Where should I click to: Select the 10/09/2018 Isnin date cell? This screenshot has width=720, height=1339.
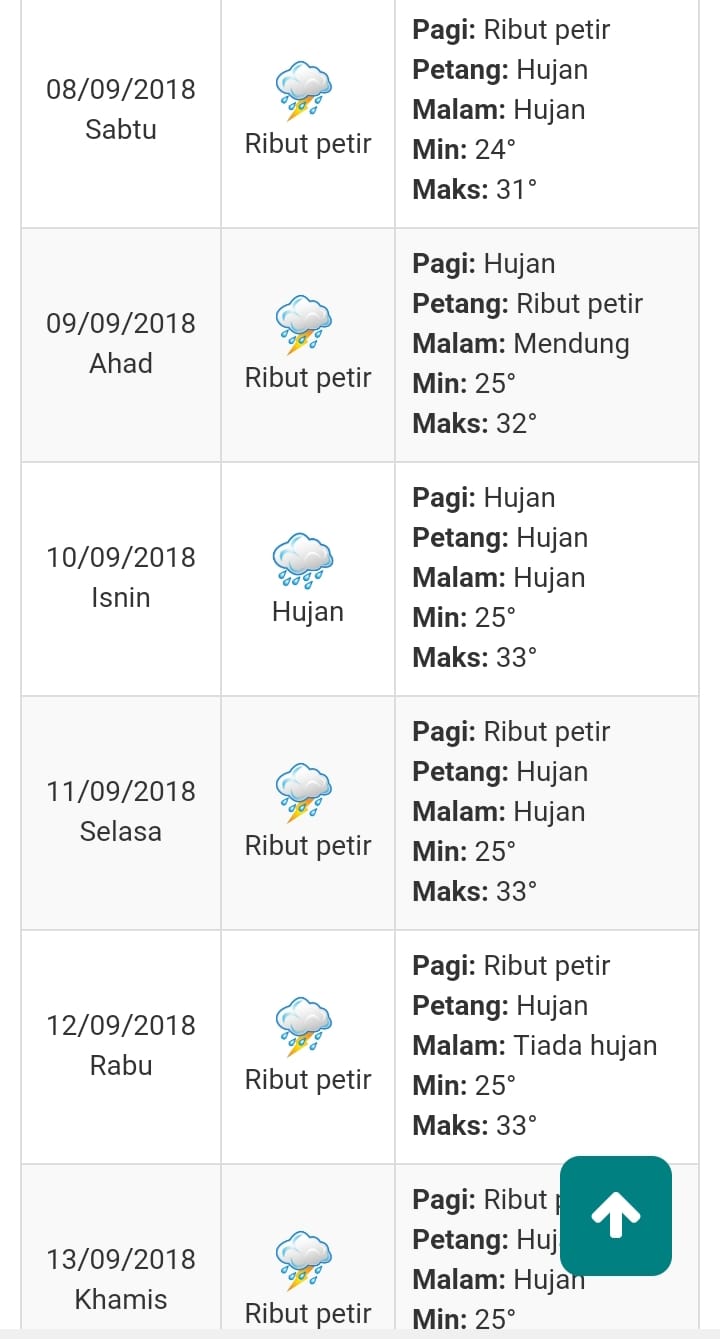point(121,578)
